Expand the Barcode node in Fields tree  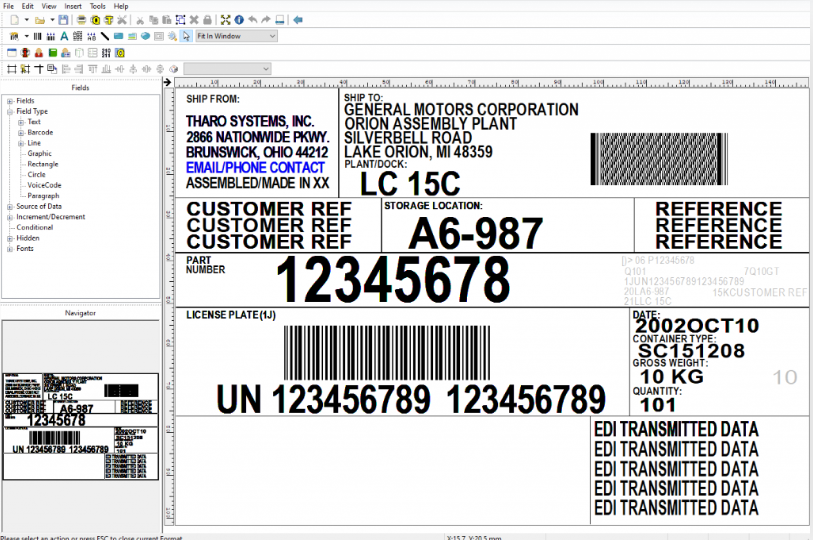pyautogui.click(x=21, y=132)
